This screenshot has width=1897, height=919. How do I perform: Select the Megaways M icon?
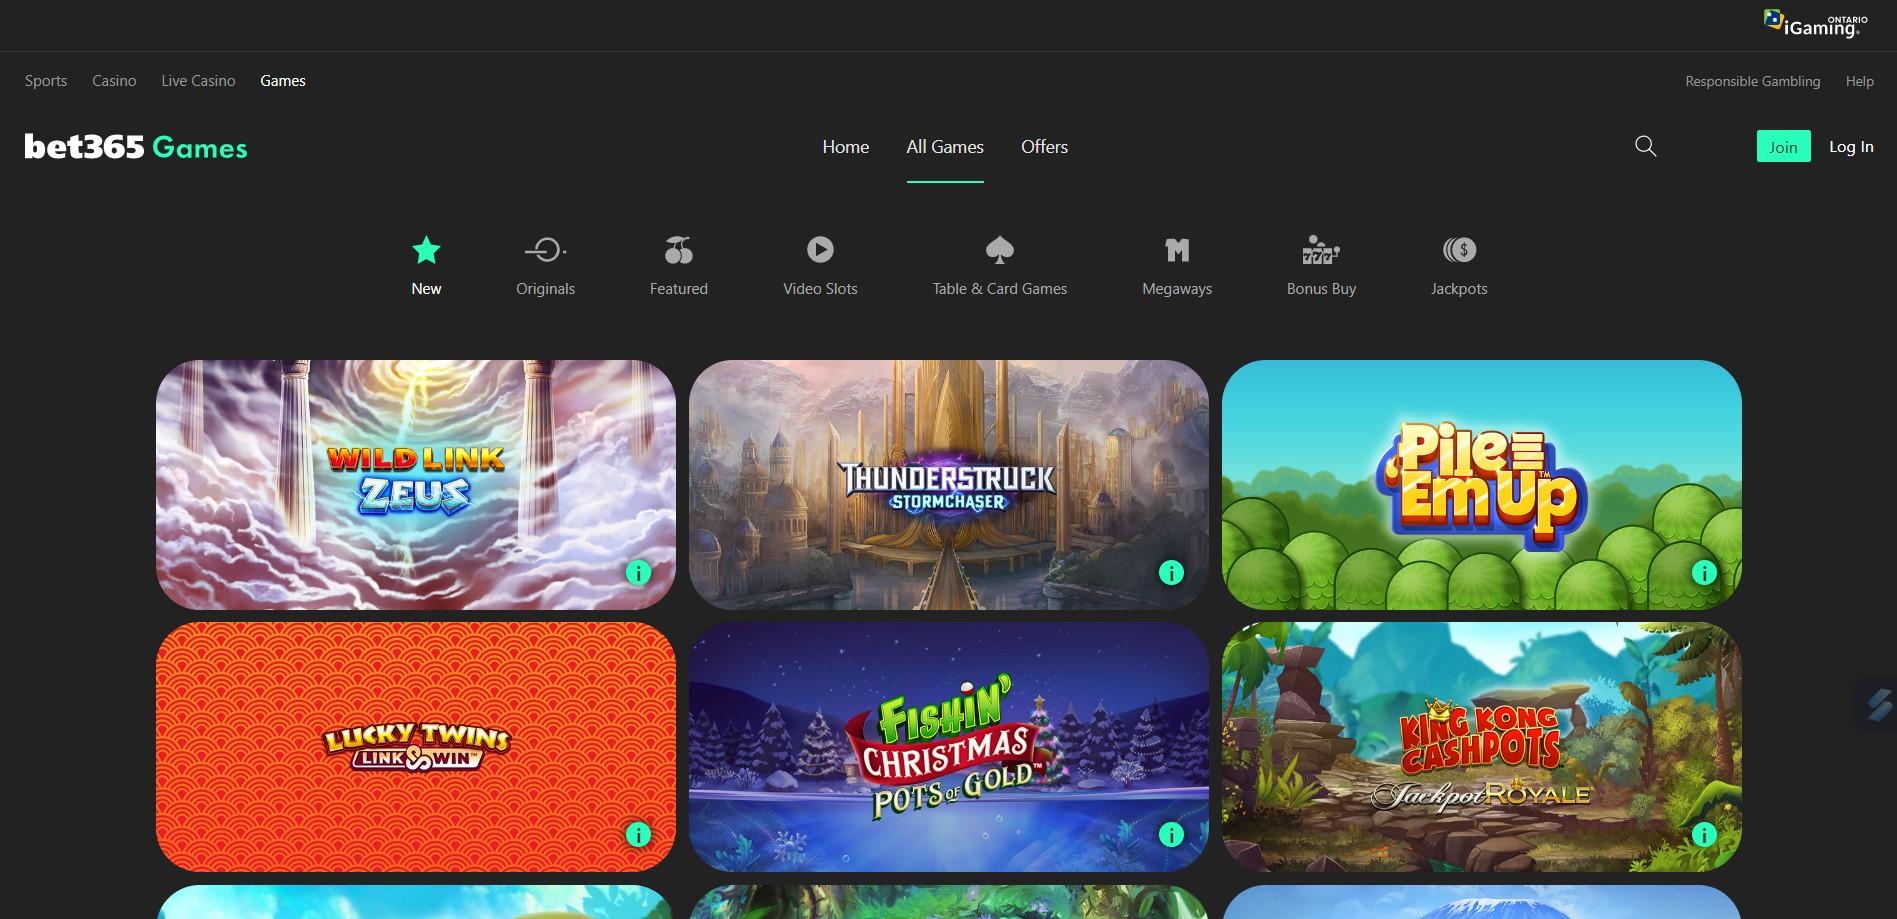(1177, 250)
